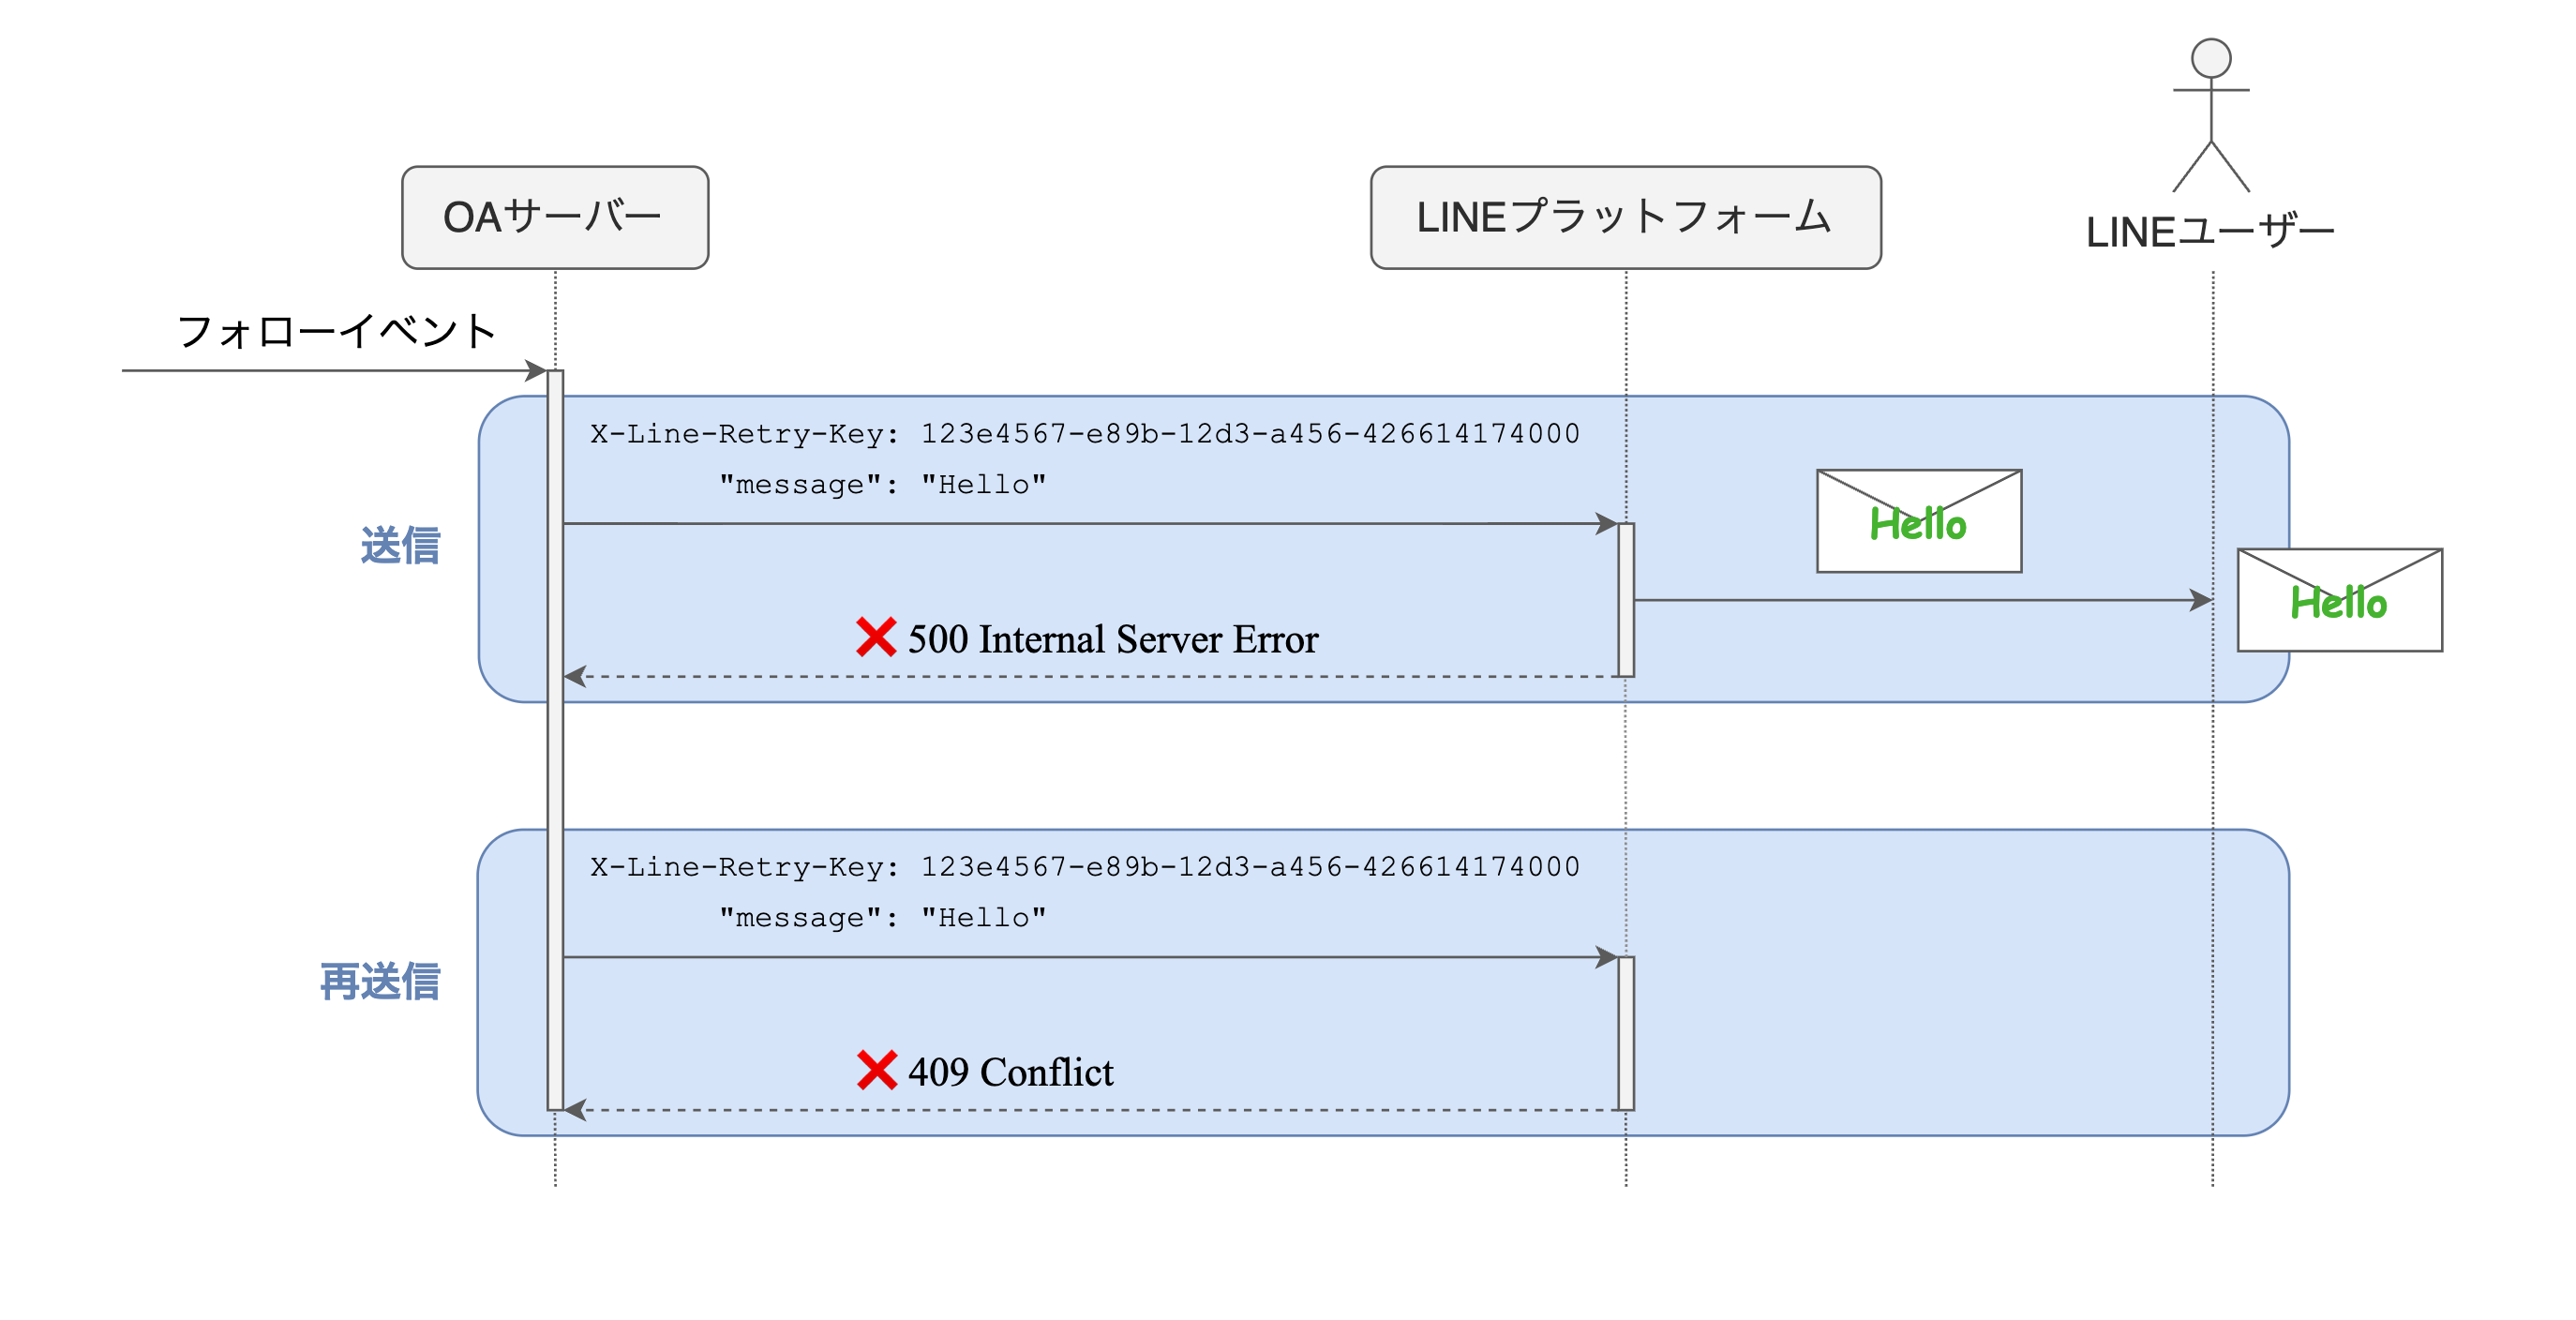This screenshot has width=2576, height=1320.
Task: Click the LINE user stick figure icon
Action: 2210,114
